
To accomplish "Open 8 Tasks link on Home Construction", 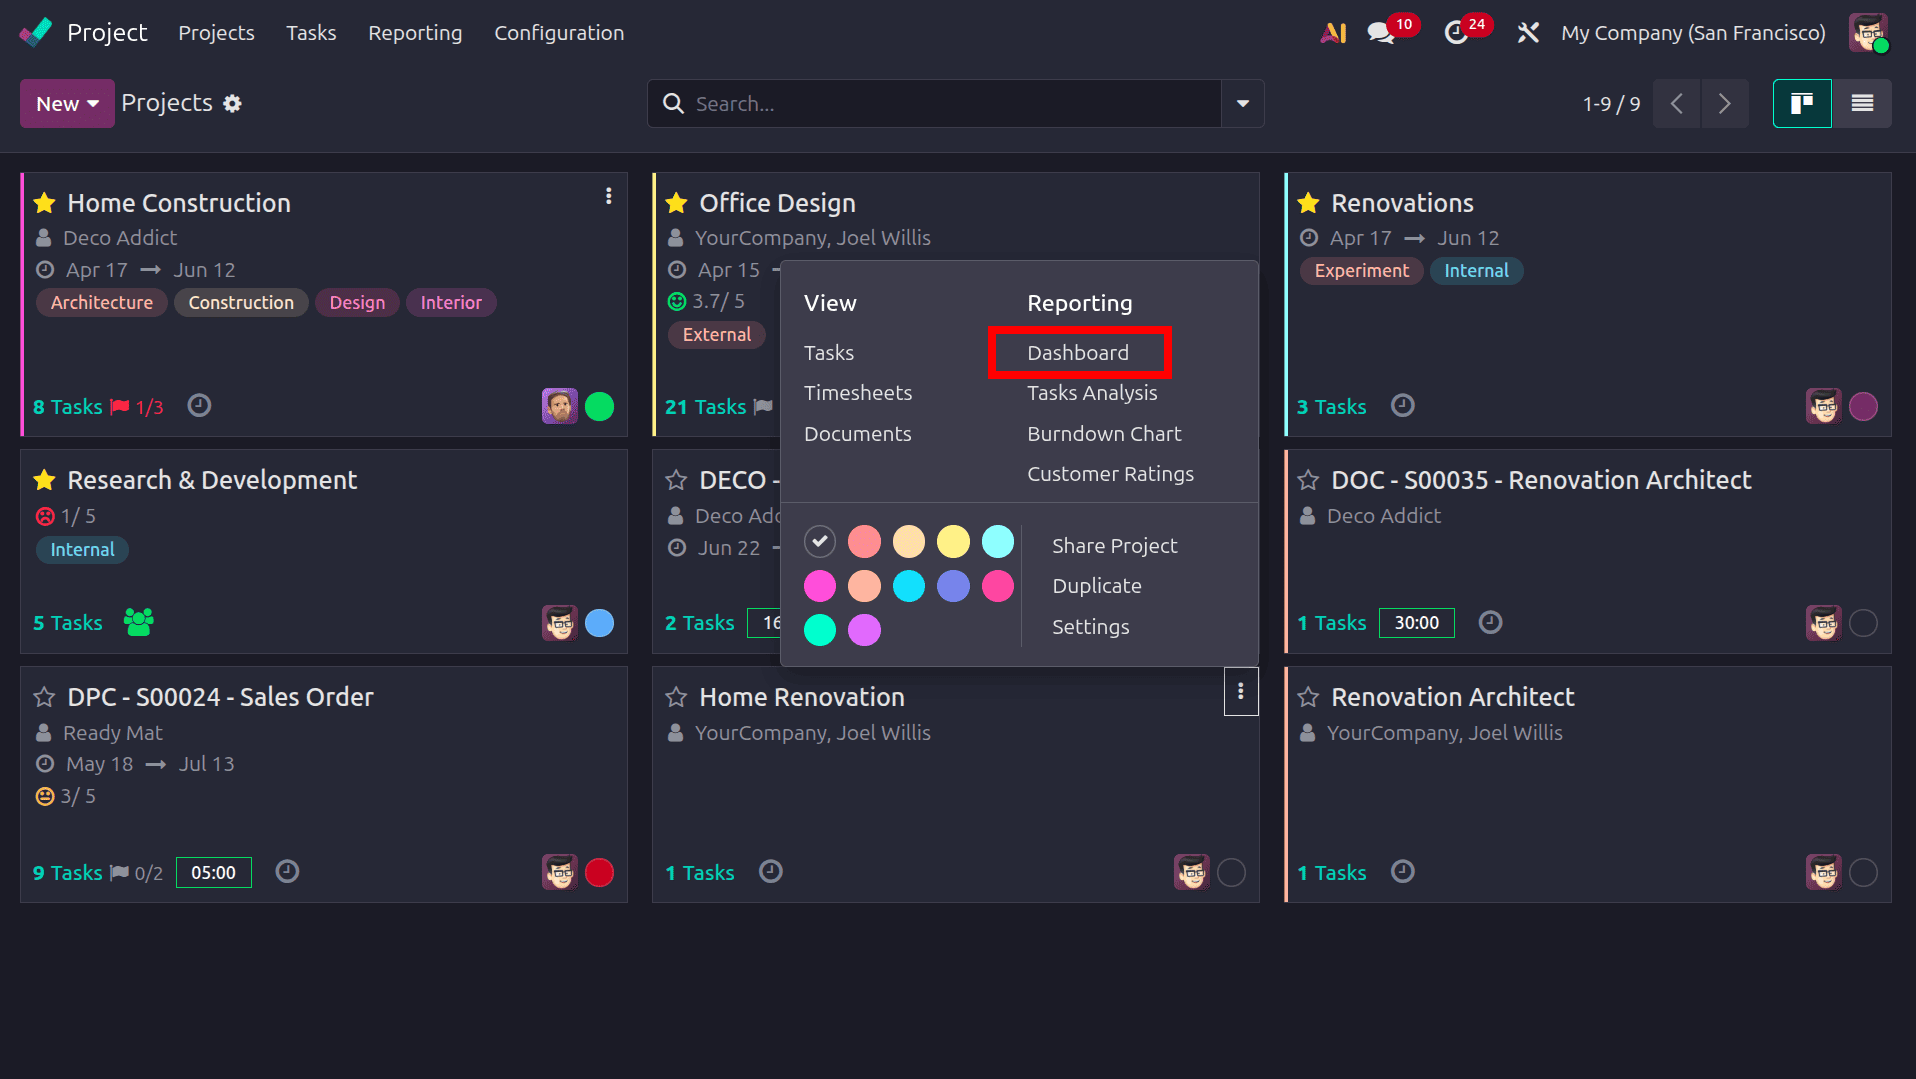I will [x=68, y=406].
